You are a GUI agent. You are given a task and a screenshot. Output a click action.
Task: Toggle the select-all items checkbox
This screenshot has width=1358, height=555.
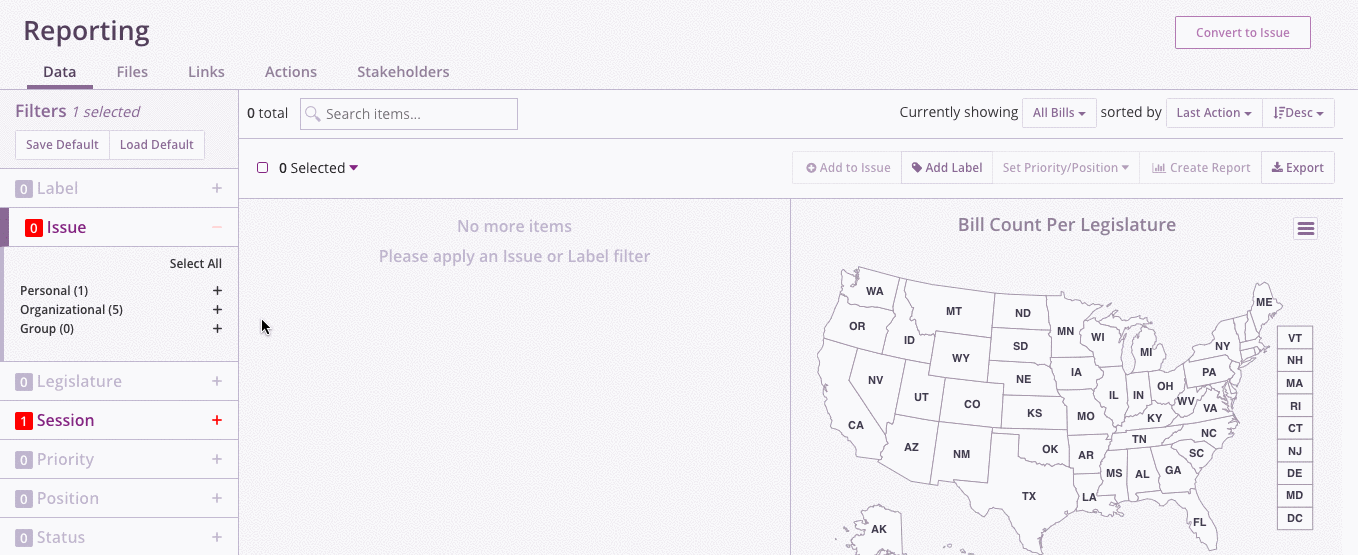click(x=263, y=168)
